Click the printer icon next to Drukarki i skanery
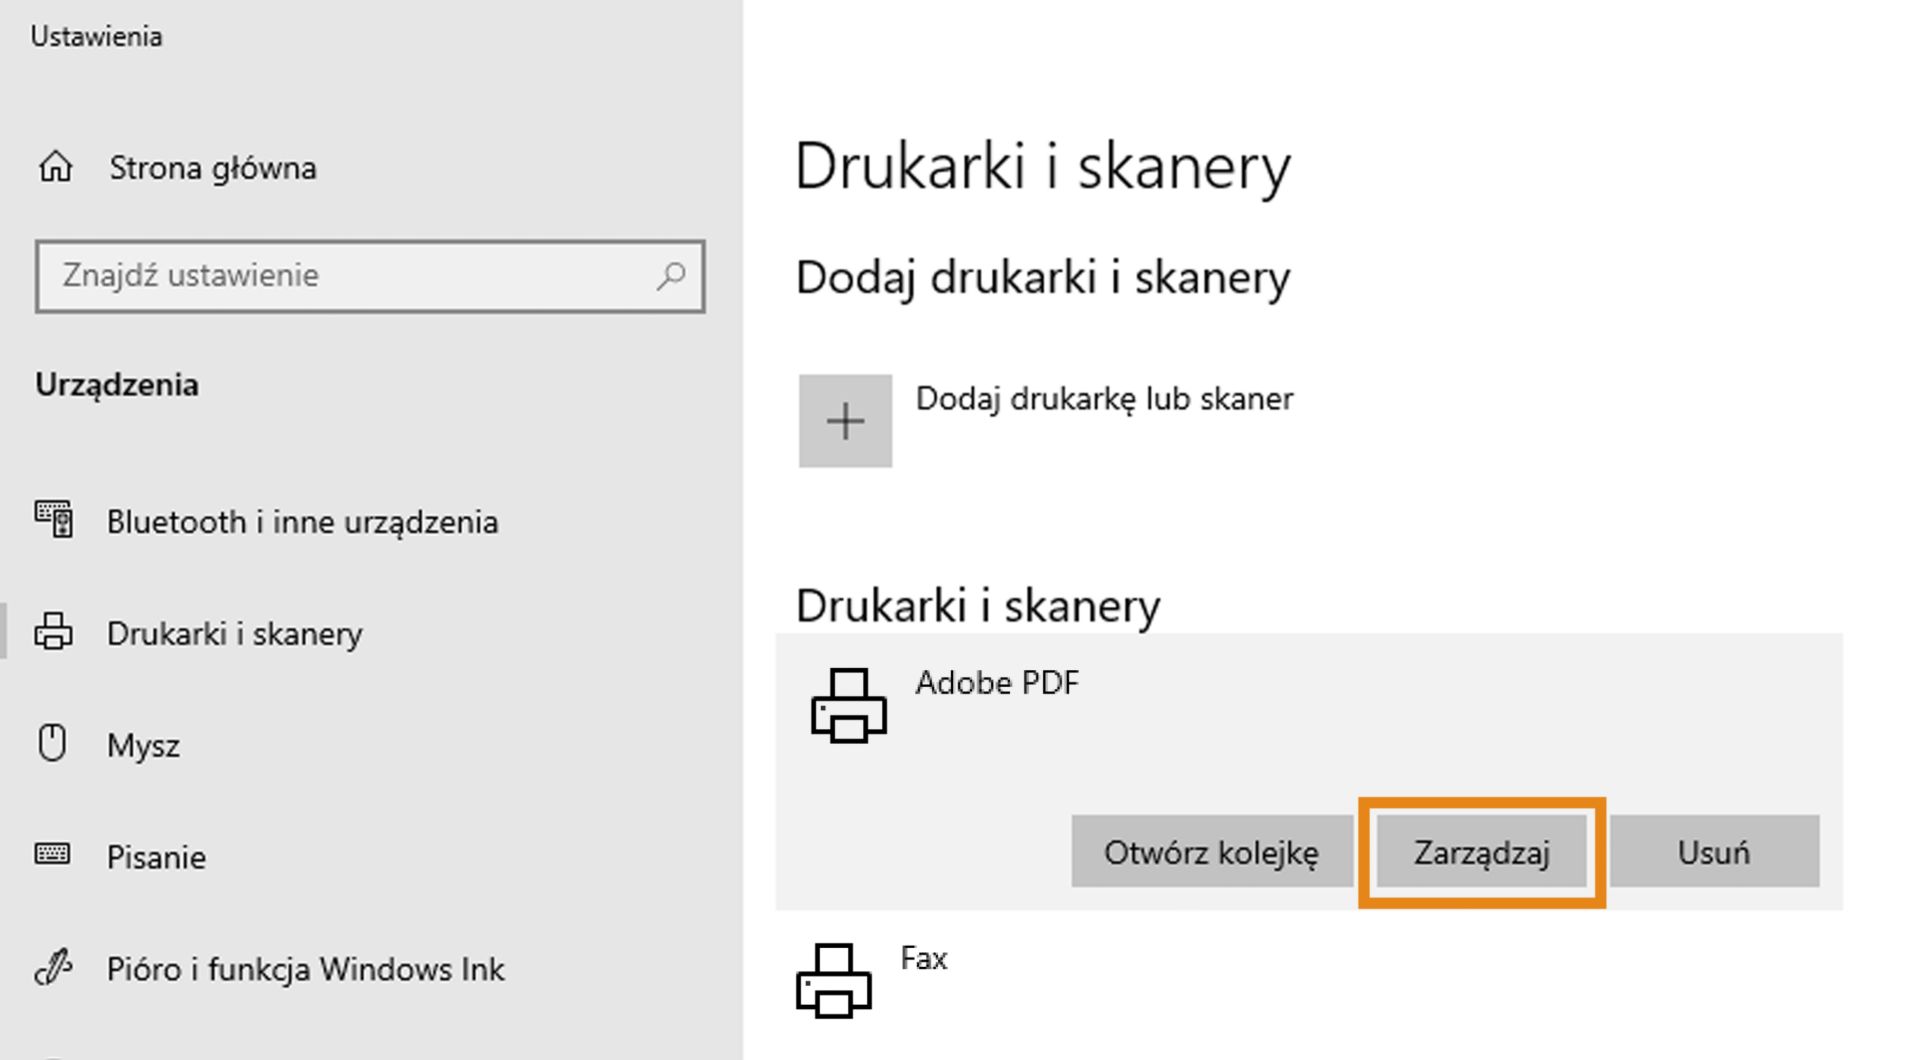1920x1060 pixels. [x=55, y=633]
